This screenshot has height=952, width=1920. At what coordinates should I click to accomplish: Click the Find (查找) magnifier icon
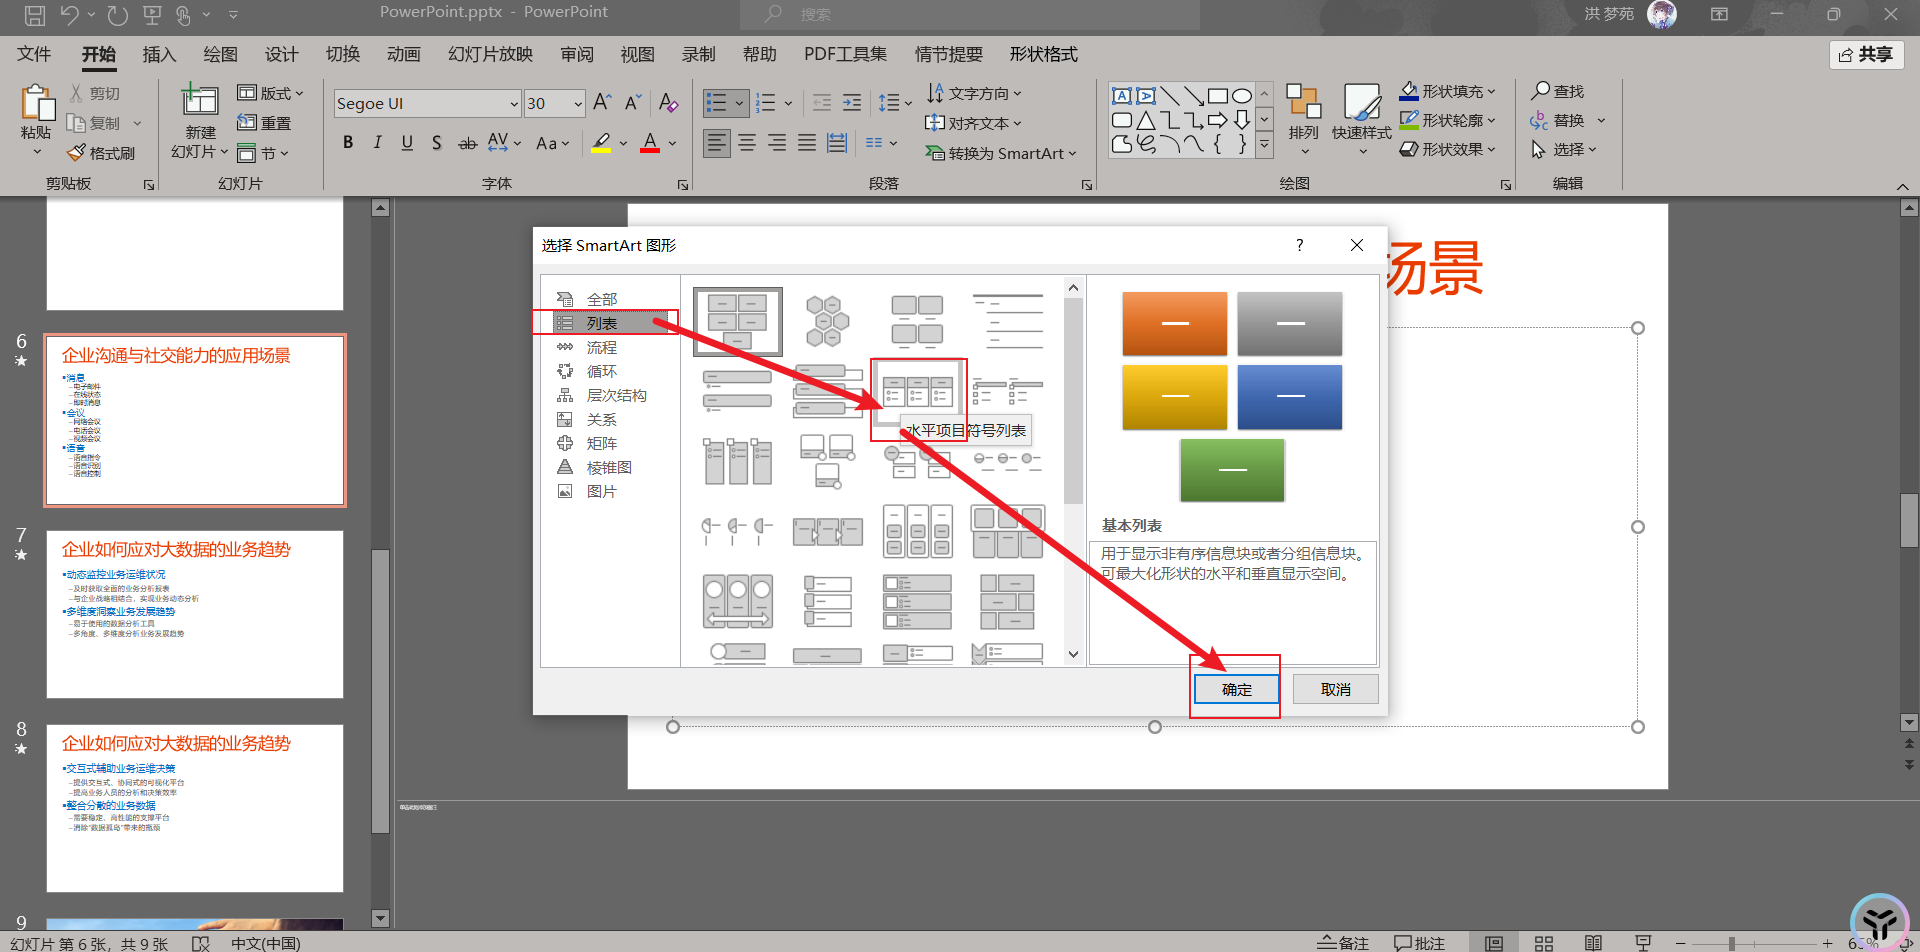[x=1541, y=91]
